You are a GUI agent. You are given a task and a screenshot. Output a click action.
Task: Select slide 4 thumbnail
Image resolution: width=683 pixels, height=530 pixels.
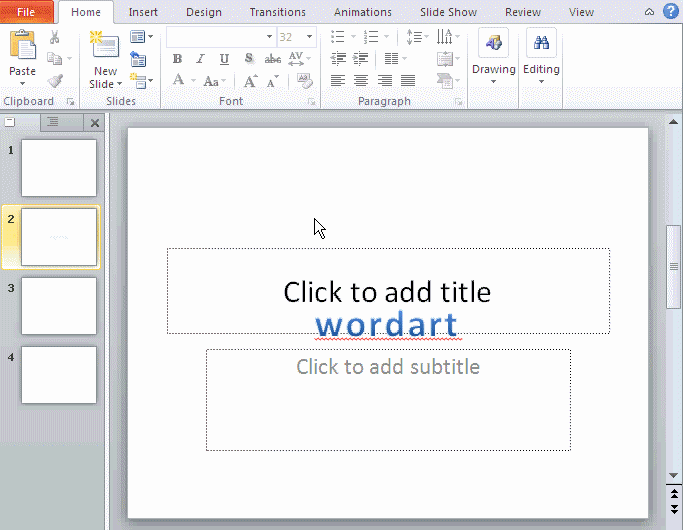[x=59, y=375]
